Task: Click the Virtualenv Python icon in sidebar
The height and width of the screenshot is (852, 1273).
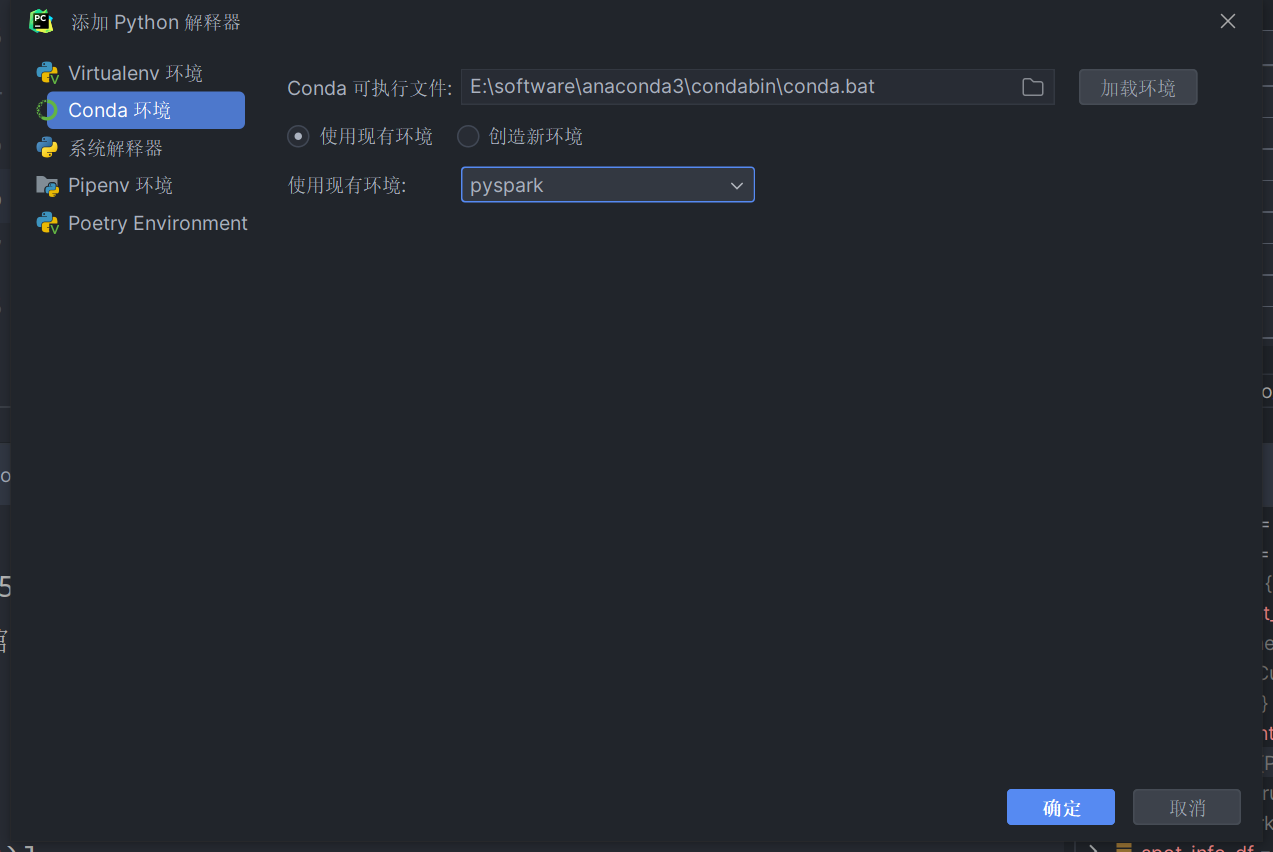Action: (47, 73)
